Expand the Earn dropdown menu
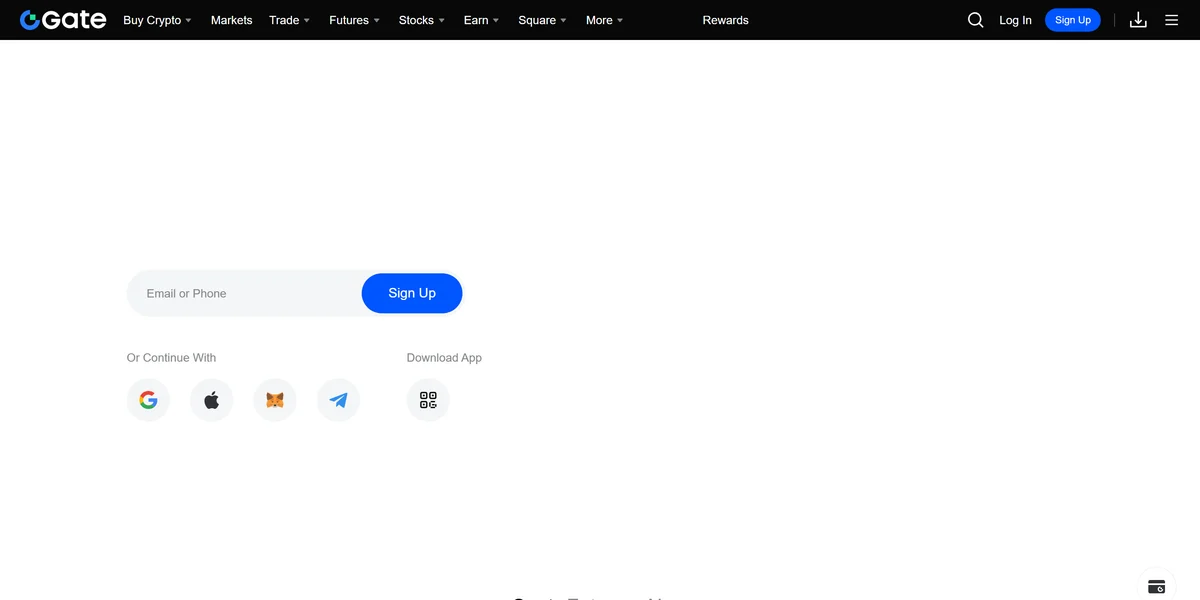The height and width of the screenshot is (600, 1200). click(x=481, y=20)
